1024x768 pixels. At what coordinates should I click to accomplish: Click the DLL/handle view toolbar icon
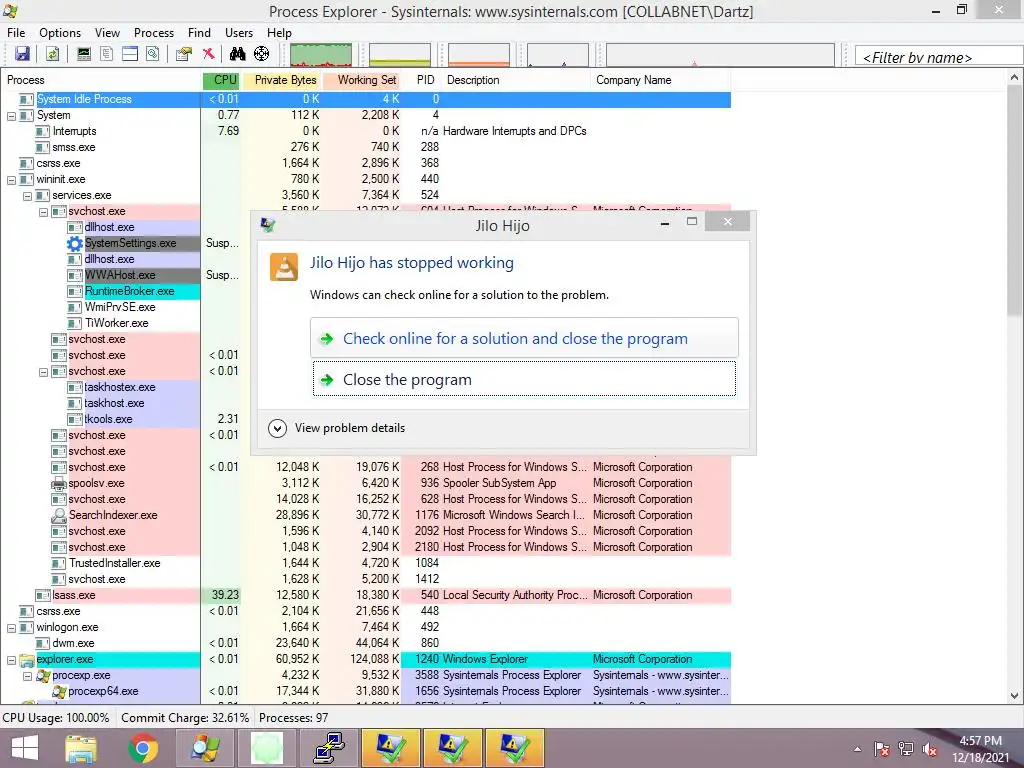pyautogui.click(x=153, y=54)
